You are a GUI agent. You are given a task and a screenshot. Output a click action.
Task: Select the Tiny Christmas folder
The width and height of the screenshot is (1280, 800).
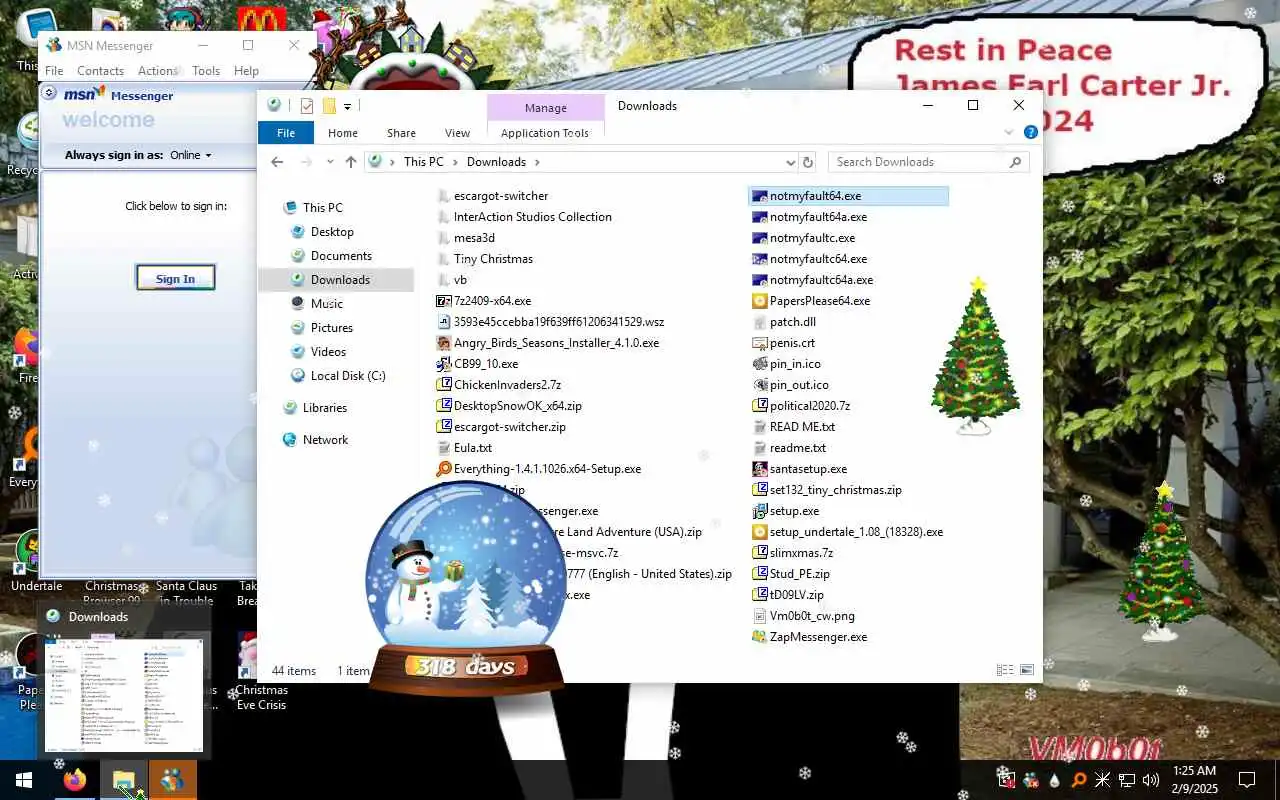coord(485,259)
